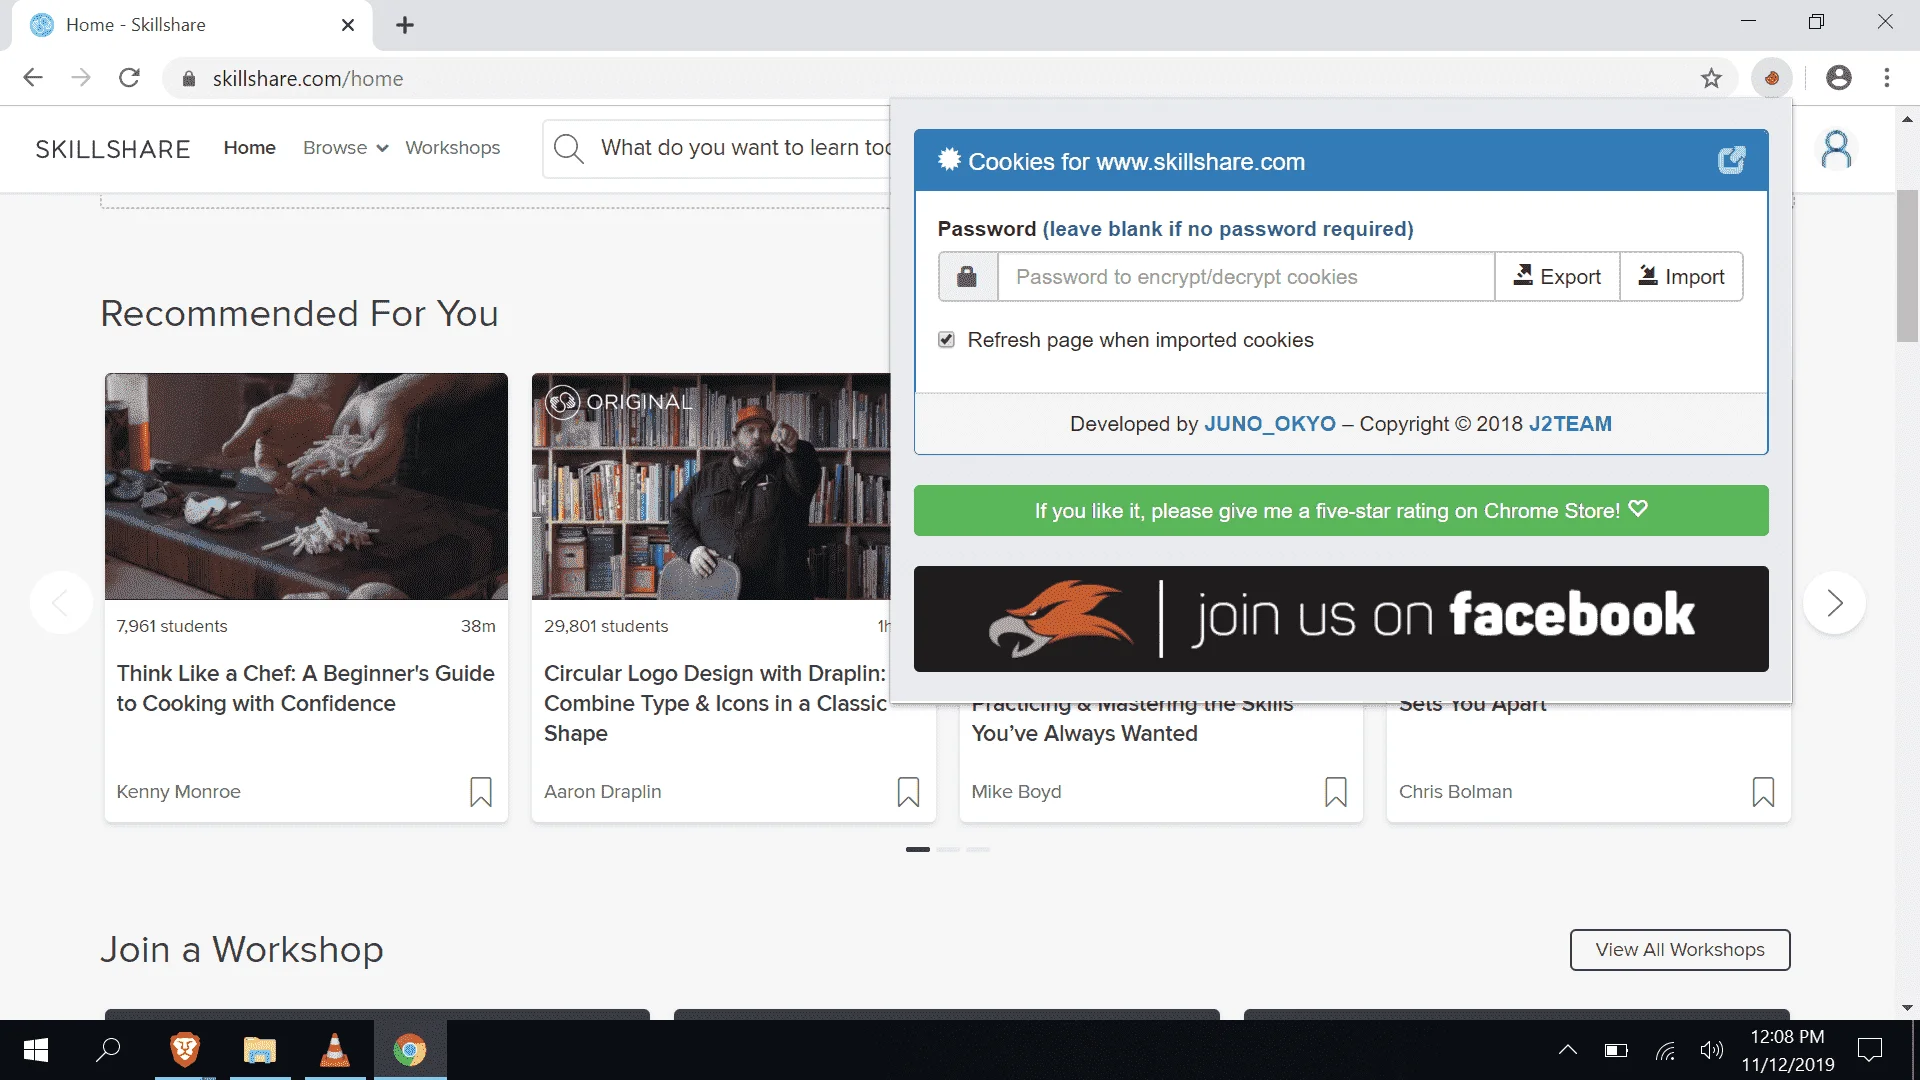
Task: Reload the Skillshare page
Action: tap(129, 78)
